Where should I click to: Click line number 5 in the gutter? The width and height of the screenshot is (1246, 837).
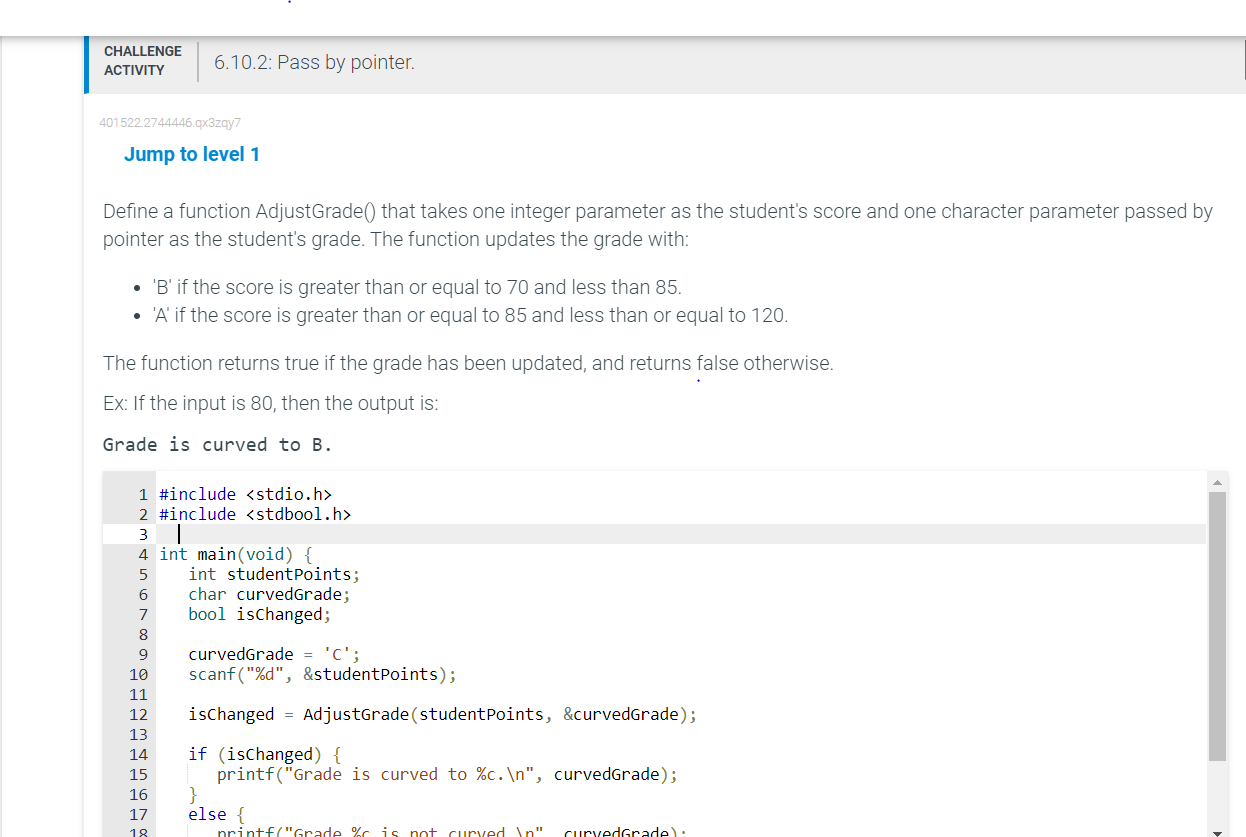[x=142, y=573]
